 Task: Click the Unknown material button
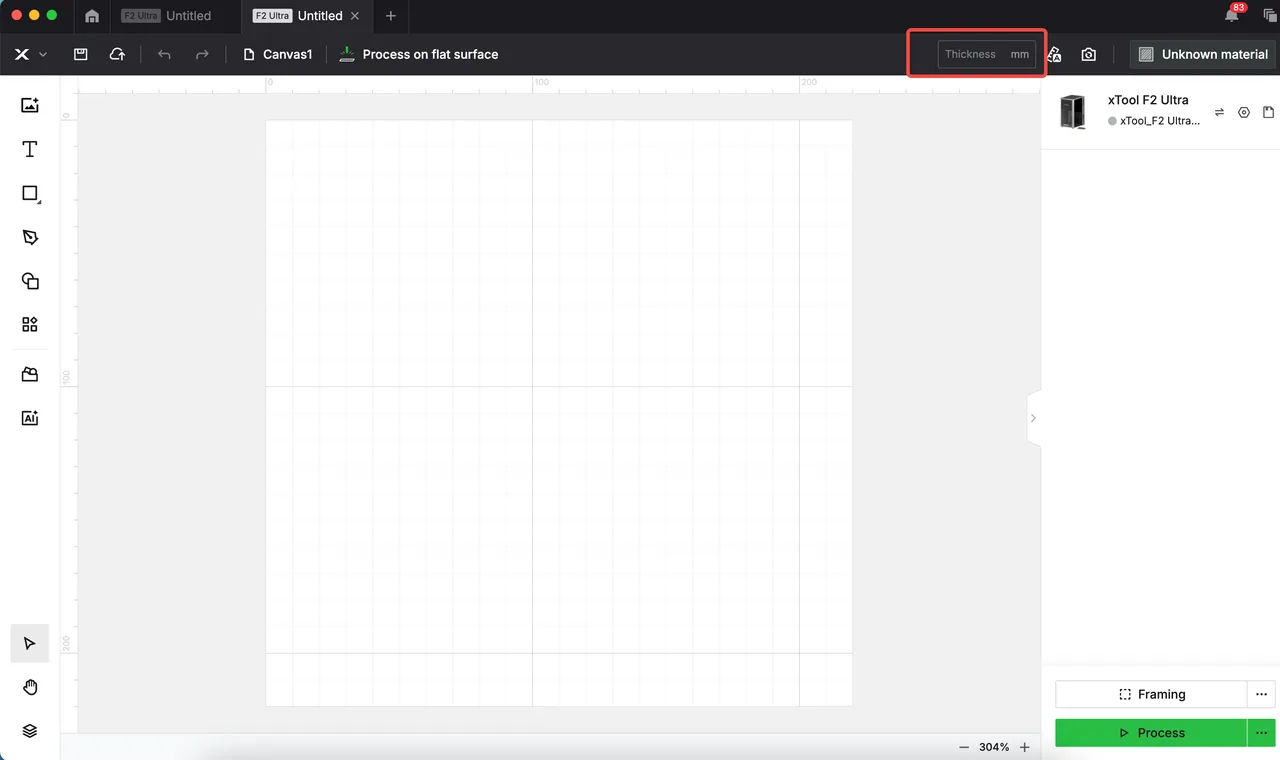click(1204, 54)
